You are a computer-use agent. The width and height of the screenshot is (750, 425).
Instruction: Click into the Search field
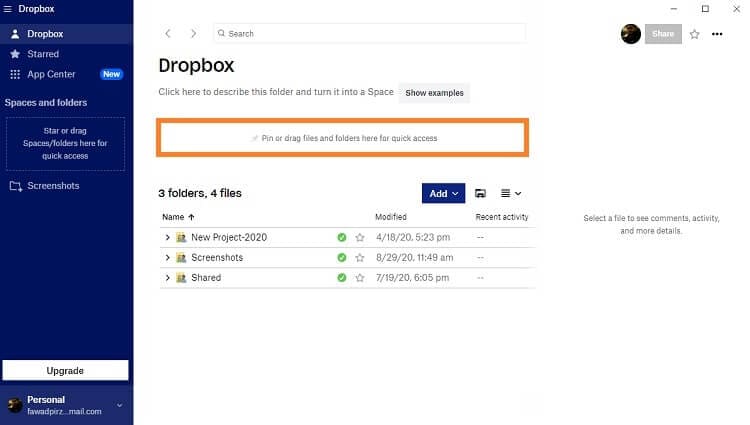(370, 33)
